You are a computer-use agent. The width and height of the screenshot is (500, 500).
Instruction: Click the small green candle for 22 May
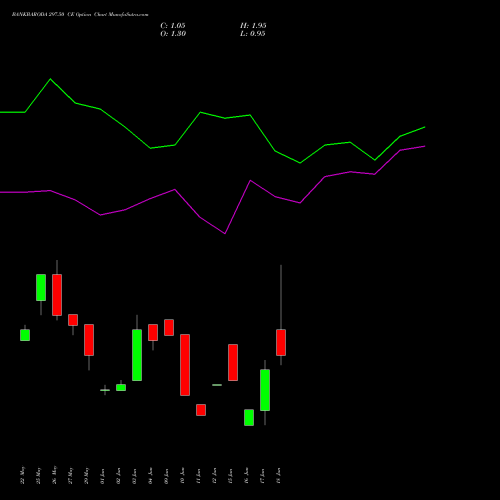pyautogui.click(x=25, y=335)
